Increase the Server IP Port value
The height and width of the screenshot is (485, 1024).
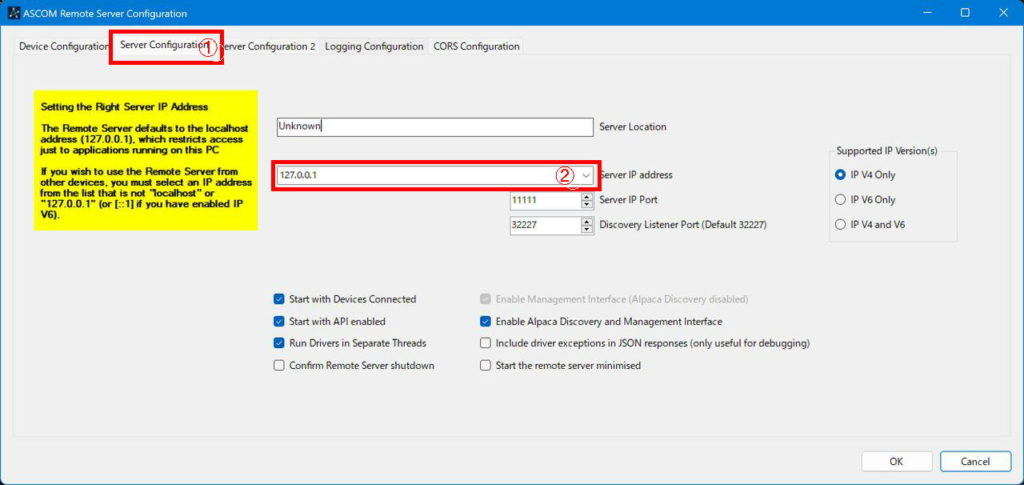tap(587, 196)
